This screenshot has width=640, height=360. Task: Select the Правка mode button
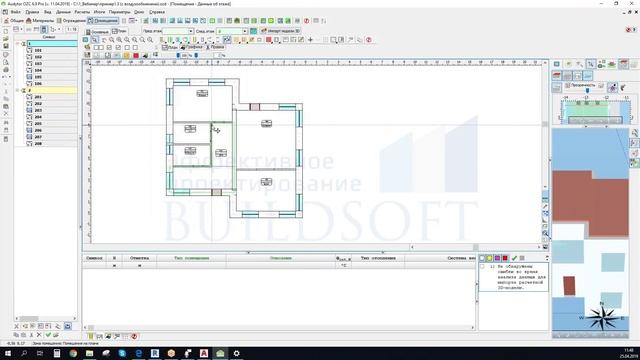(215, 47)
